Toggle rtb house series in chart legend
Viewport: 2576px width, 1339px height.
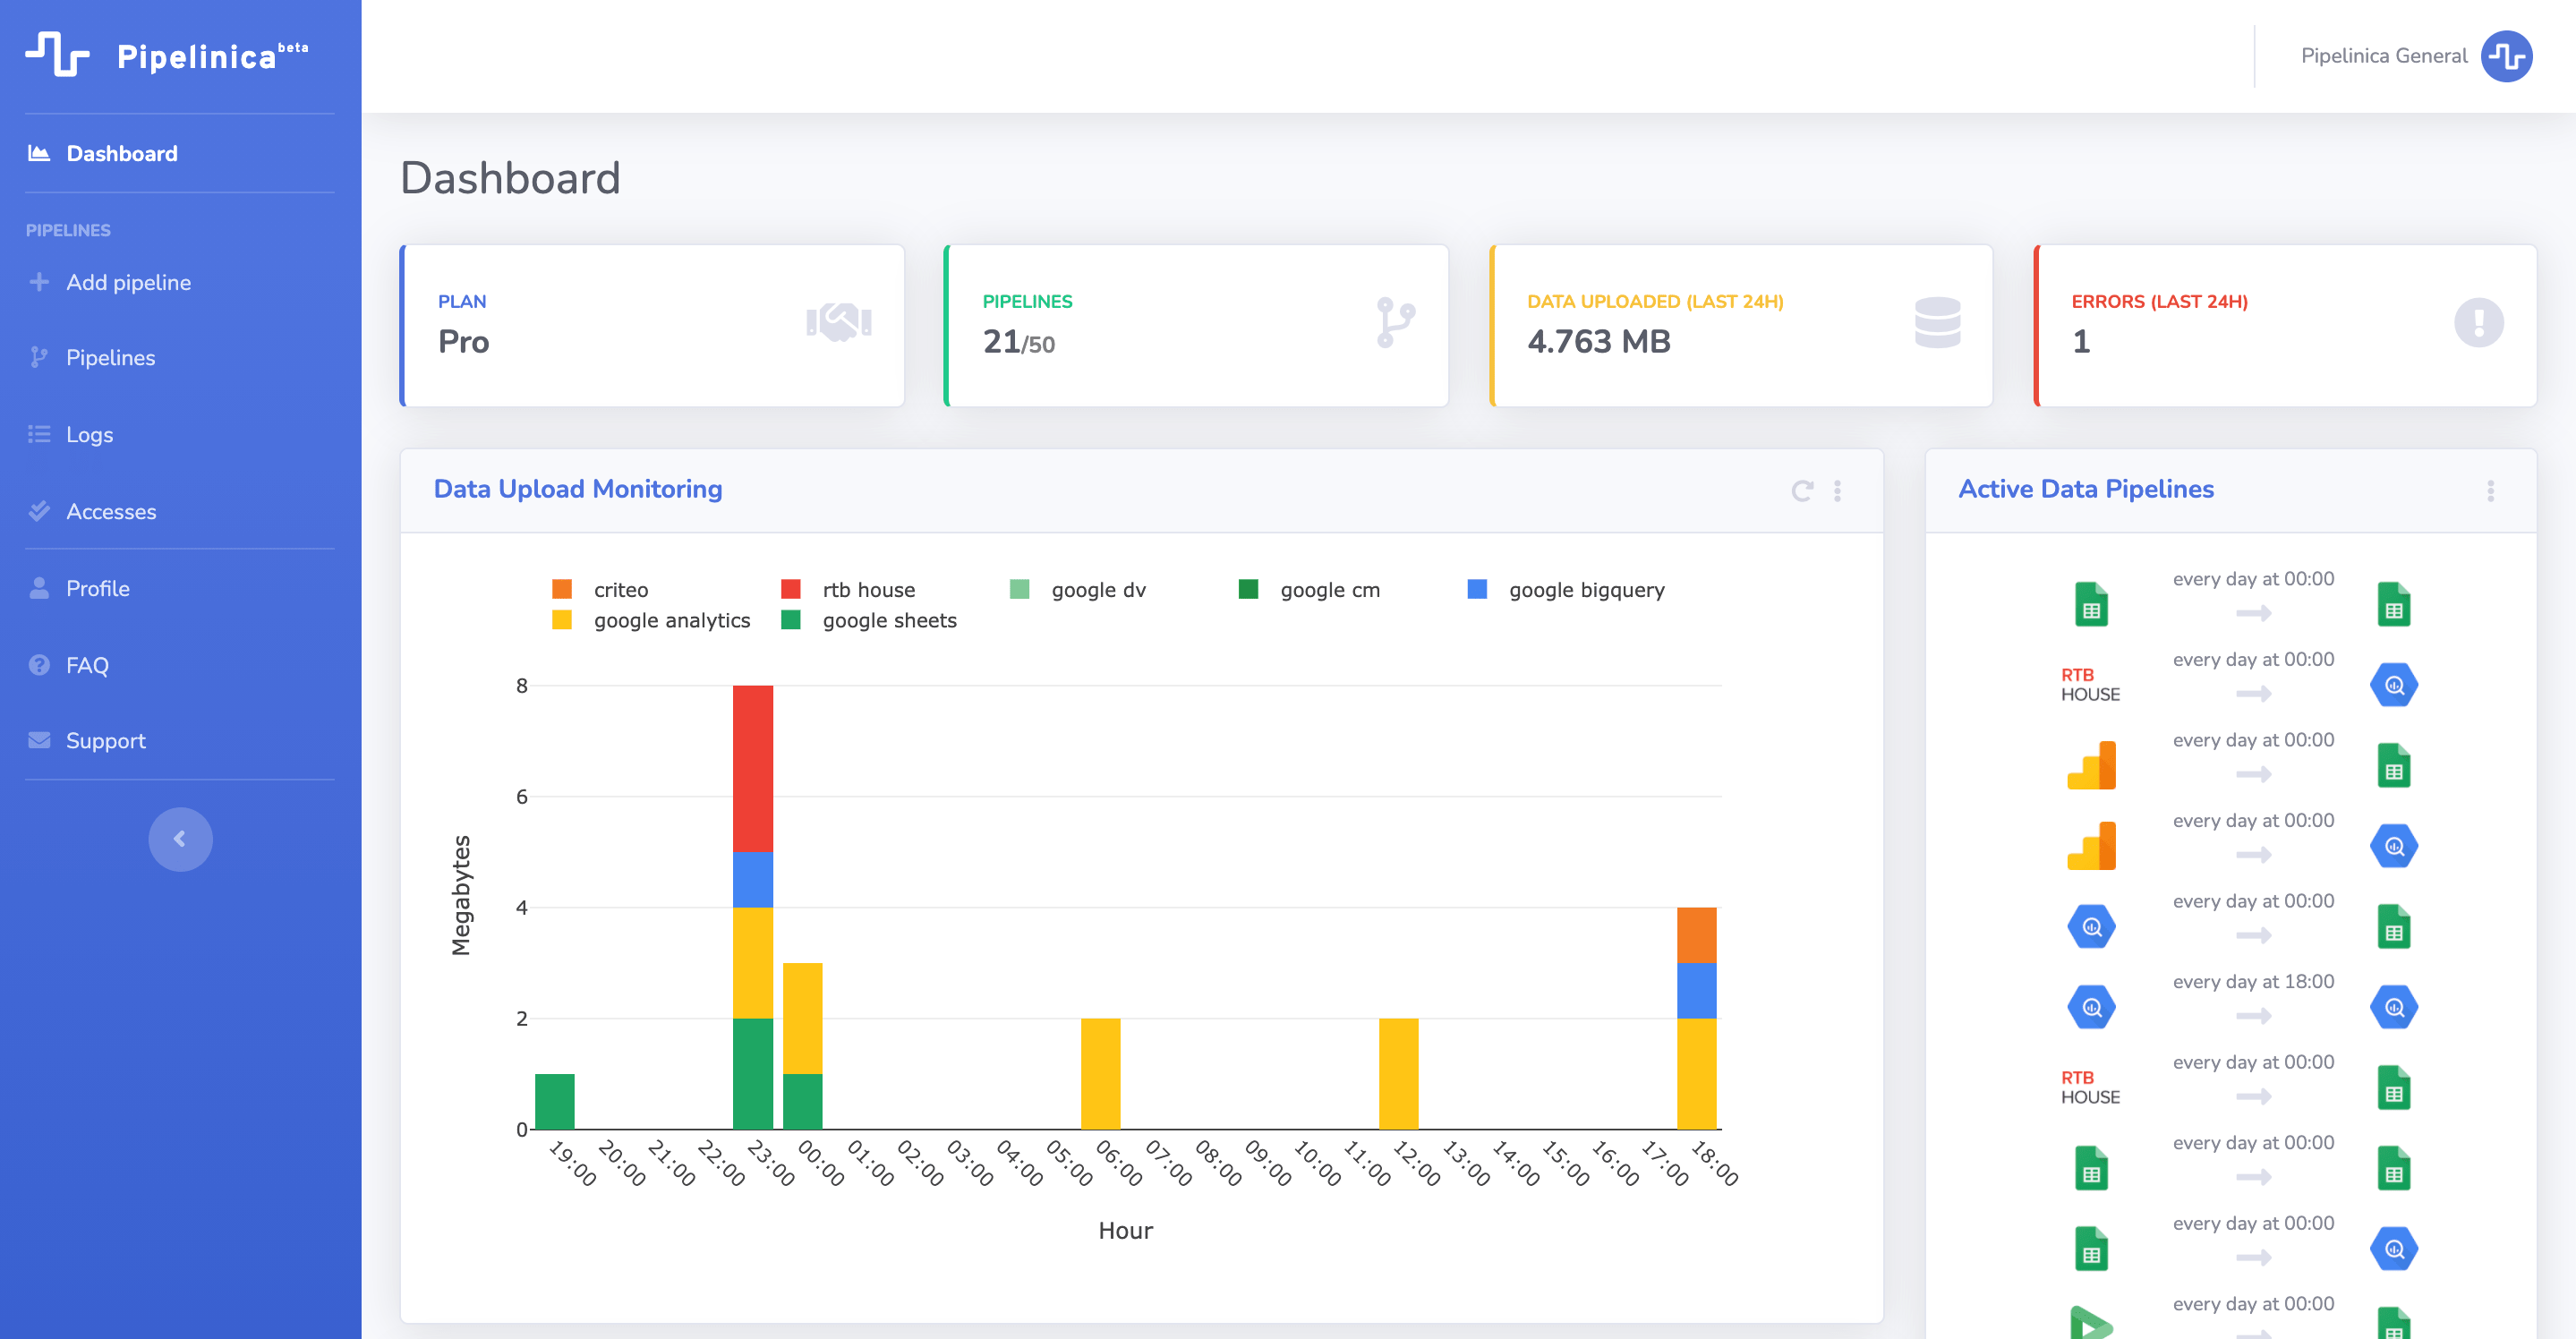pyautogui.click(x=868, y=590)
